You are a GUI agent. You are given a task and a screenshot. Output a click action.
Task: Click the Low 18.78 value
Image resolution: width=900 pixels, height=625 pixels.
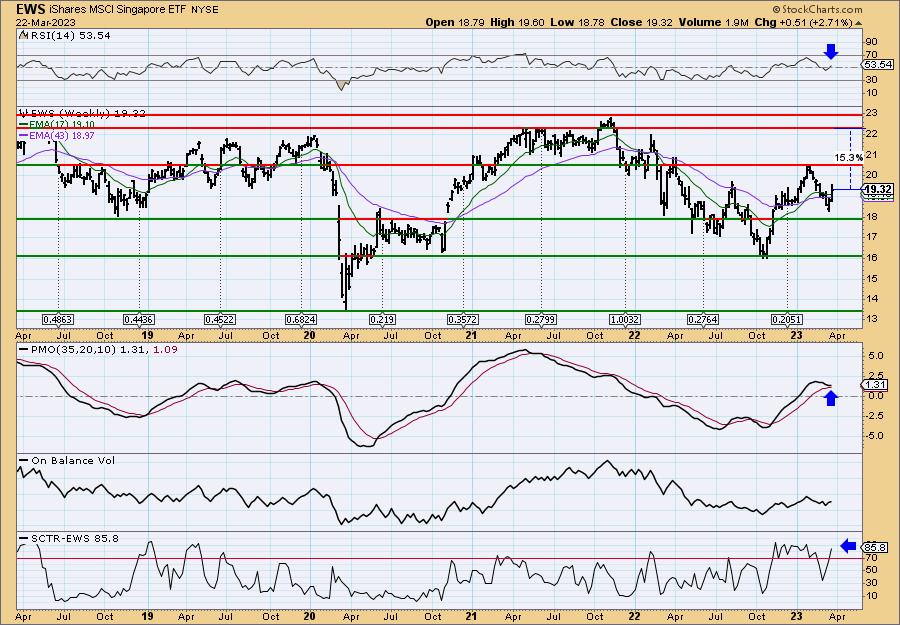[577, 22]
